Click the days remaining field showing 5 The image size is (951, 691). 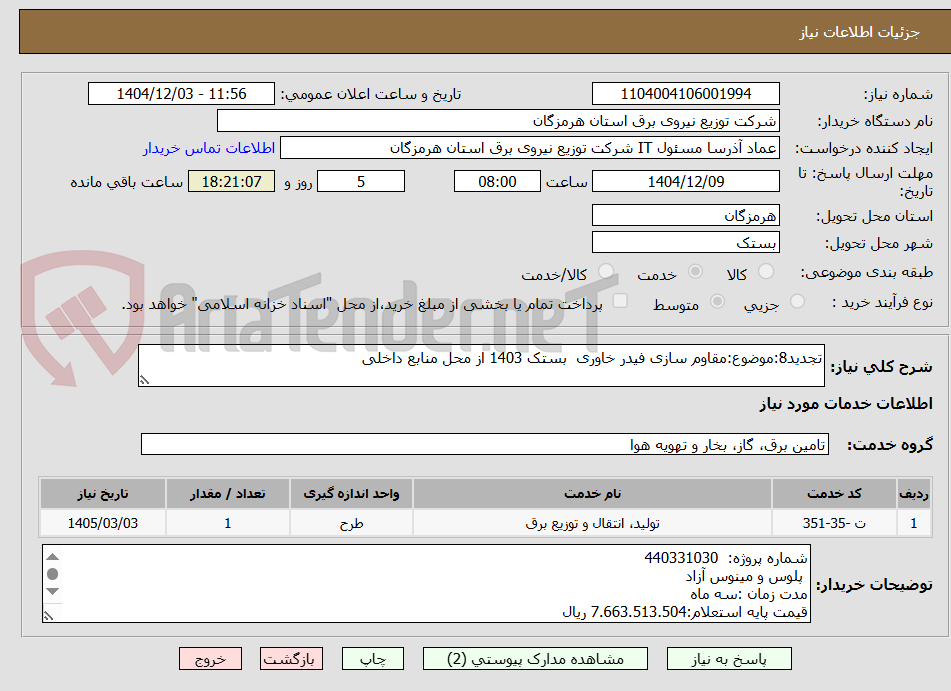click(x=361, y=181)
